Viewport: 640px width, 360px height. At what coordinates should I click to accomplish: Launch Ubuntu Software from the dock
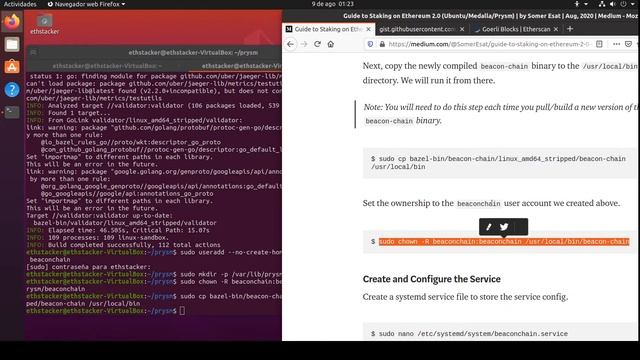[x=12, y=67]
